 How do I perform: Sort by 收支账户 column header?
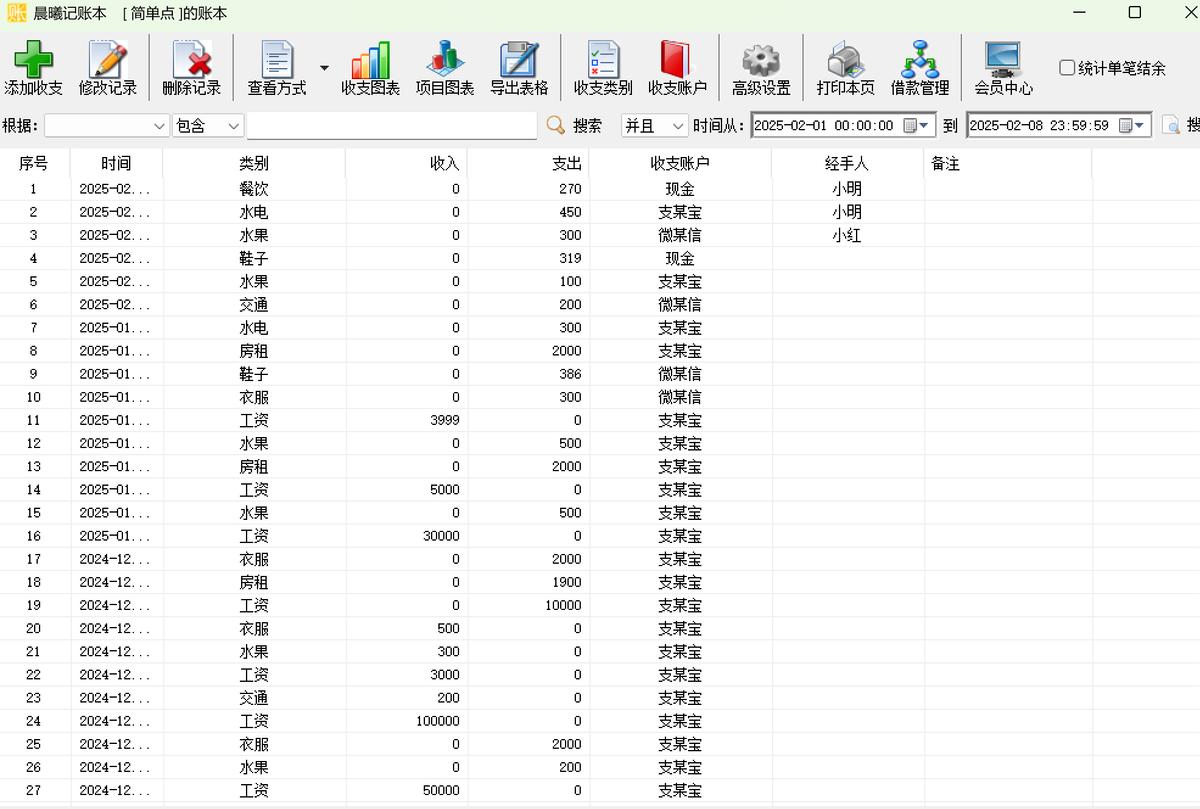680,164
